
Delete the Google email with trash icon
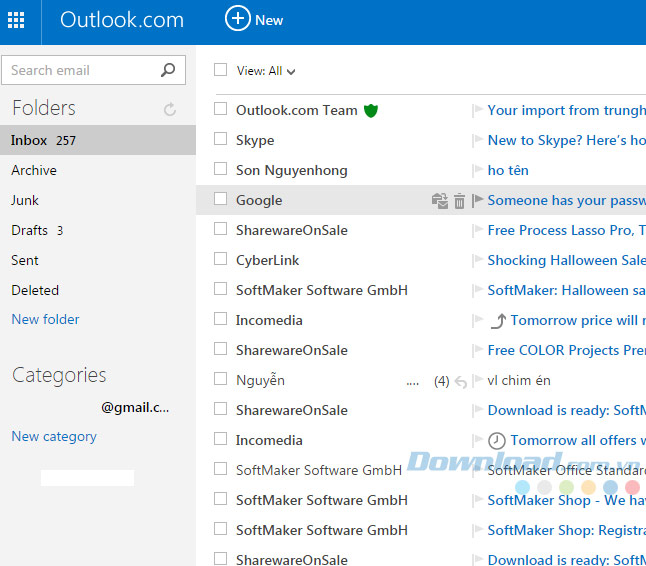(459, 201)
